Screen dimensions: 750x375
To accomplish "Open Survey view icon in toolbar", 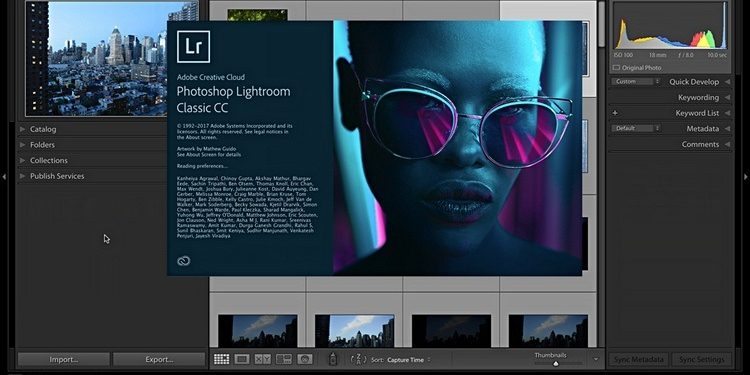I will point(284,359).
